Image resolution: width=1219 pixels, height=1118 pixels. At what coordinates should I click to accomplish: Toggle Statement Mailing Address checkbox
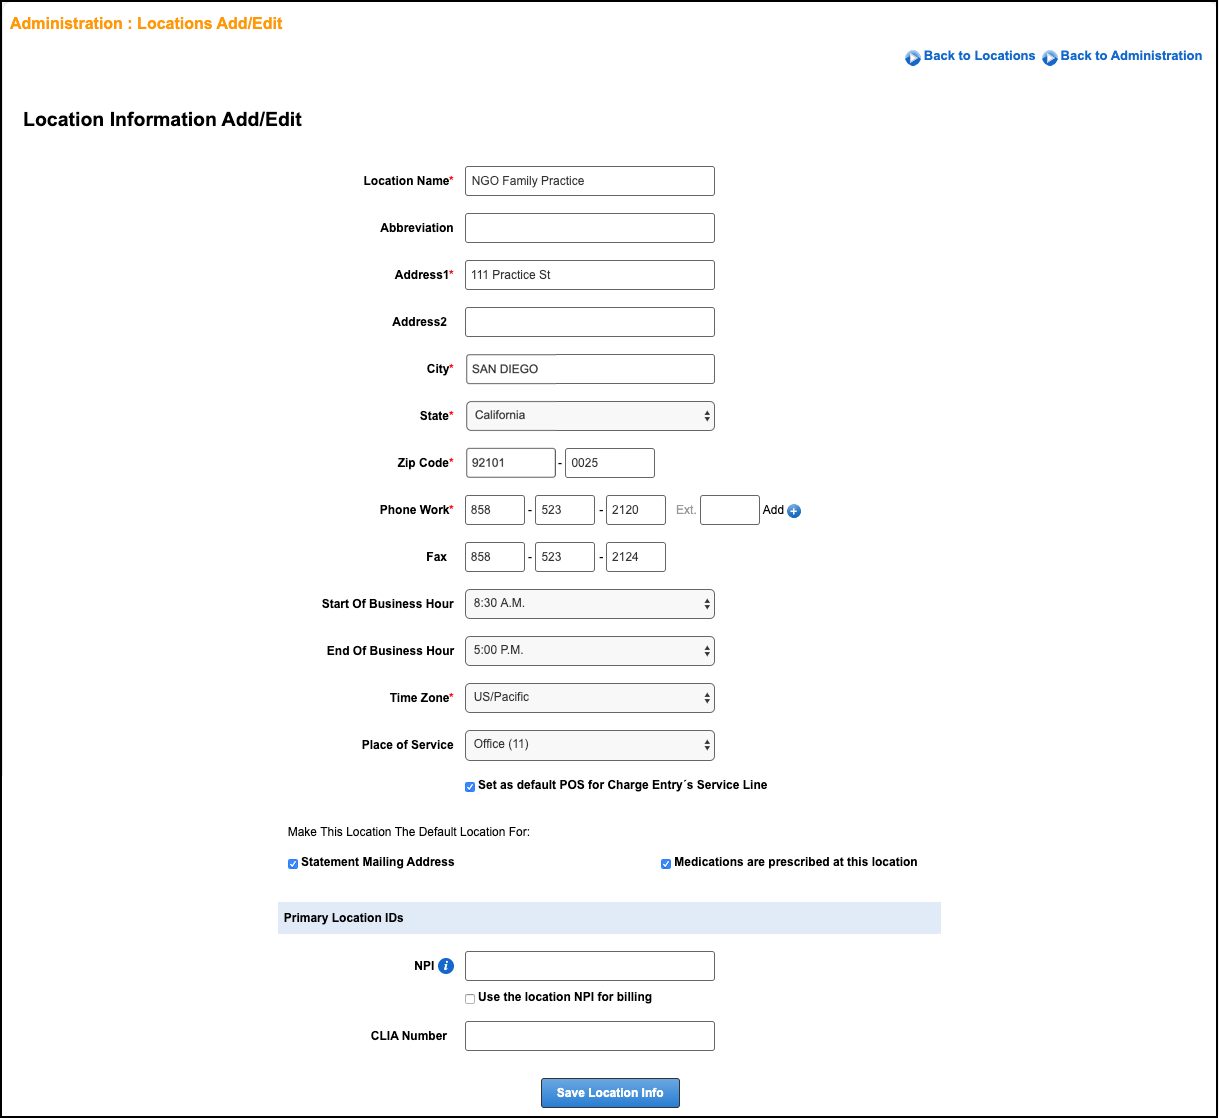coord(293,864)
